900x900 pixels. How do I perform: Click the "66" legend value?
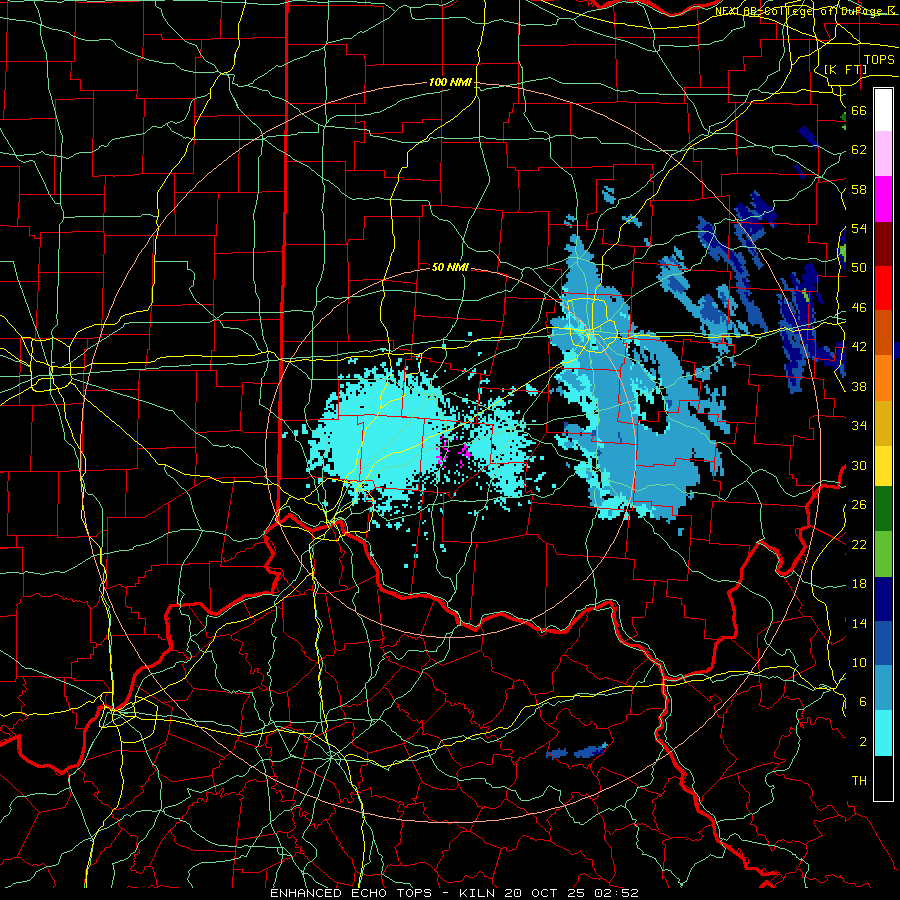[x=859, y=110]
